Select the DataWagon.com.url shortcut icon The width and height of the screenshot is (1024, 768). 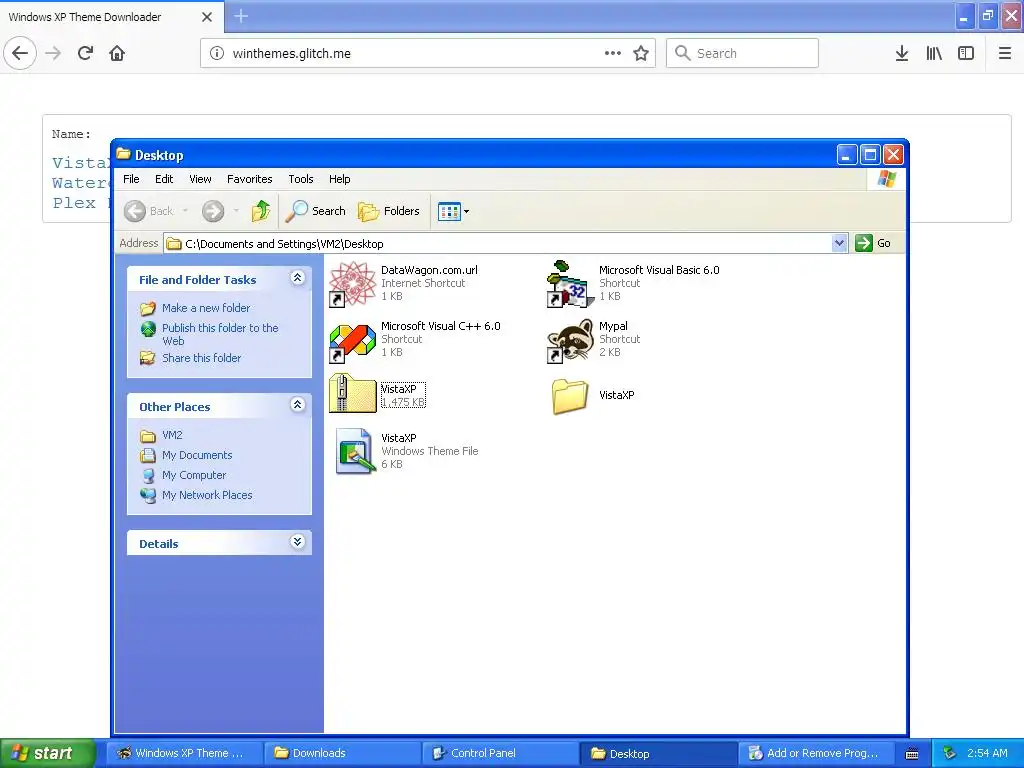(x=353, y=283)
